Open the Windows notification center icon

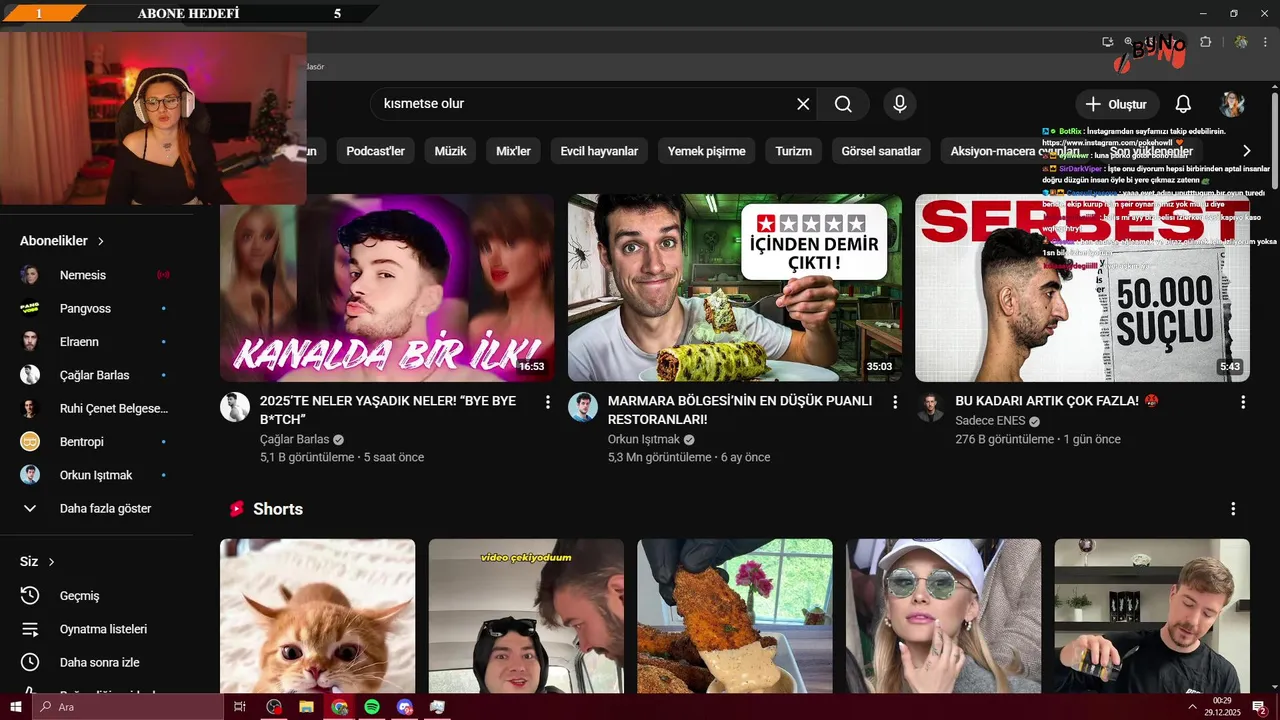1259,707
